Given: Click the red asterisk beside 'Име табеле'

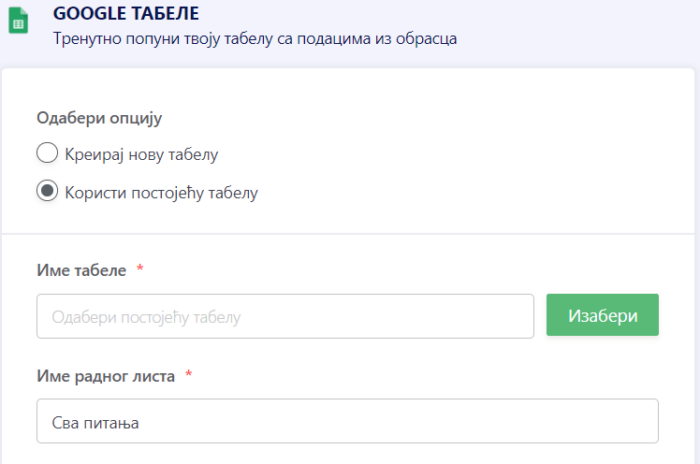Looking at the screenshot, I should 140,270.
